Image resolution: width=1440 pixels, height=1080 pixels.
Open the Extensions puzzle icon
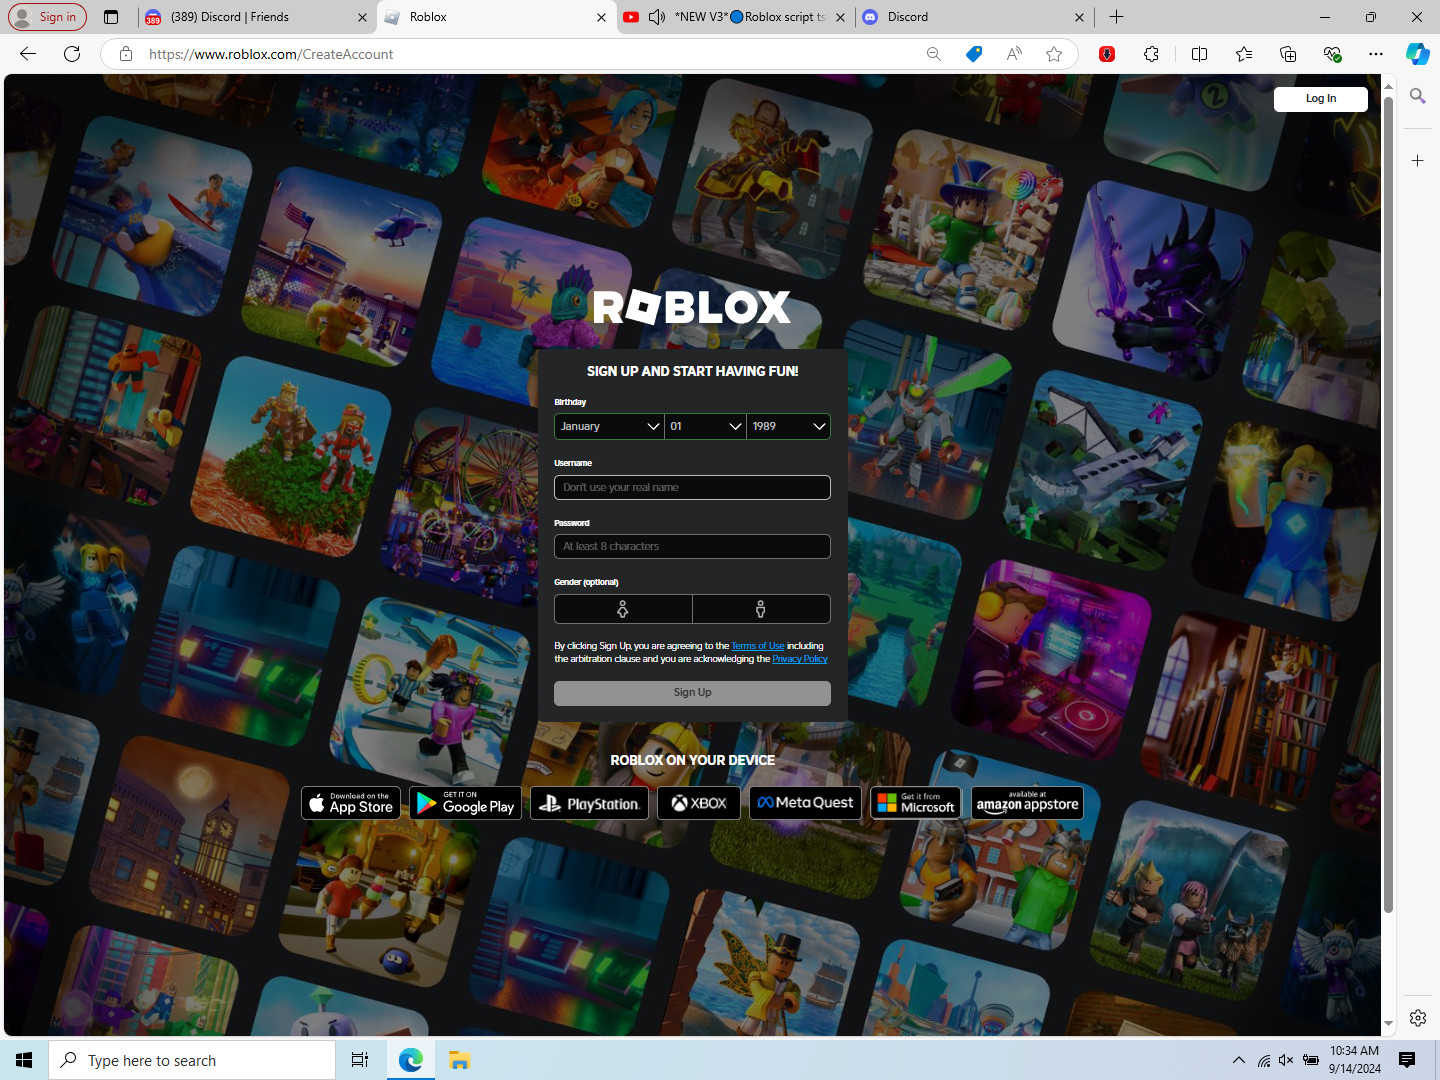pyautogui.click(x=1152, y=54)
